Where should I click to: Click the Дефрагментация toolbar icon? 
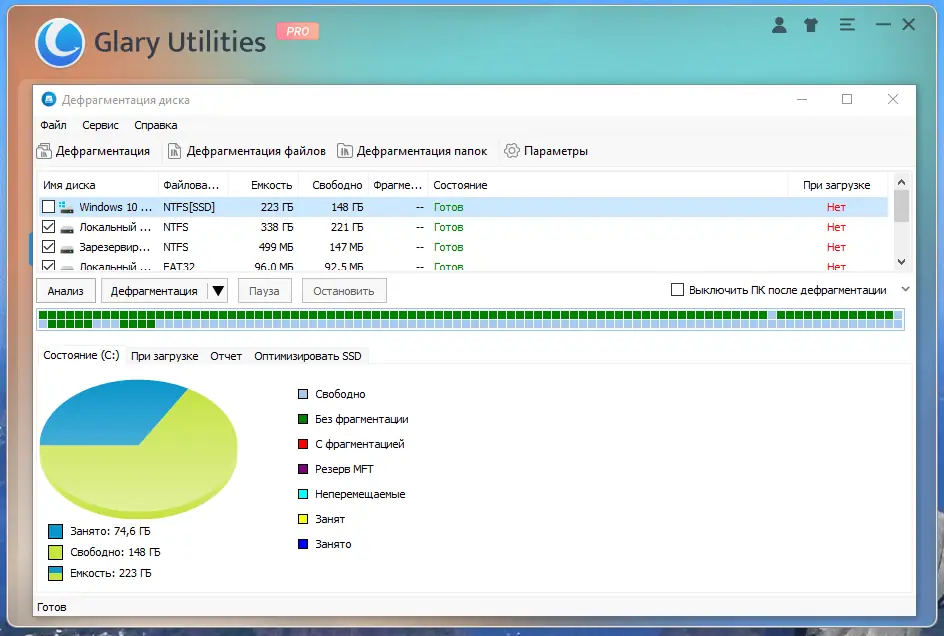click(x=44, y=151)
